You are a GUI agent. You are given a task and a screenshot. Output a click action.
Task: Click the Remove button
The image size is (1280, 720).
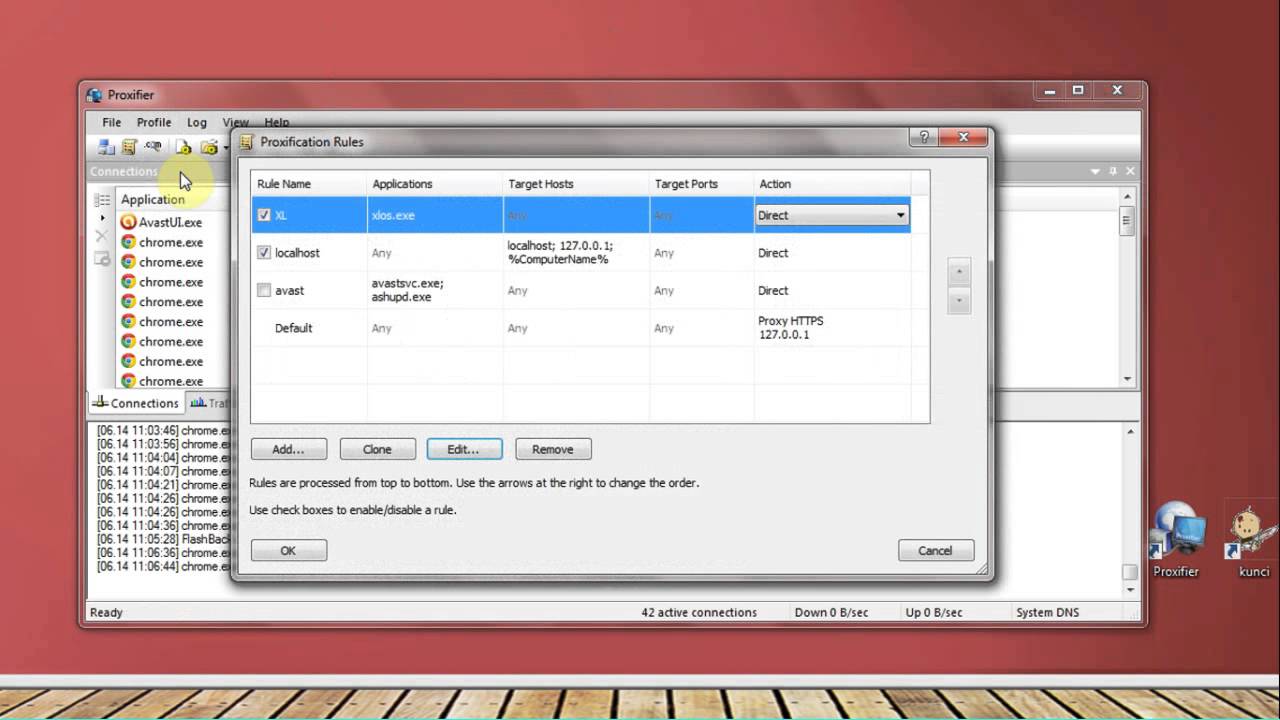point(553,449)
